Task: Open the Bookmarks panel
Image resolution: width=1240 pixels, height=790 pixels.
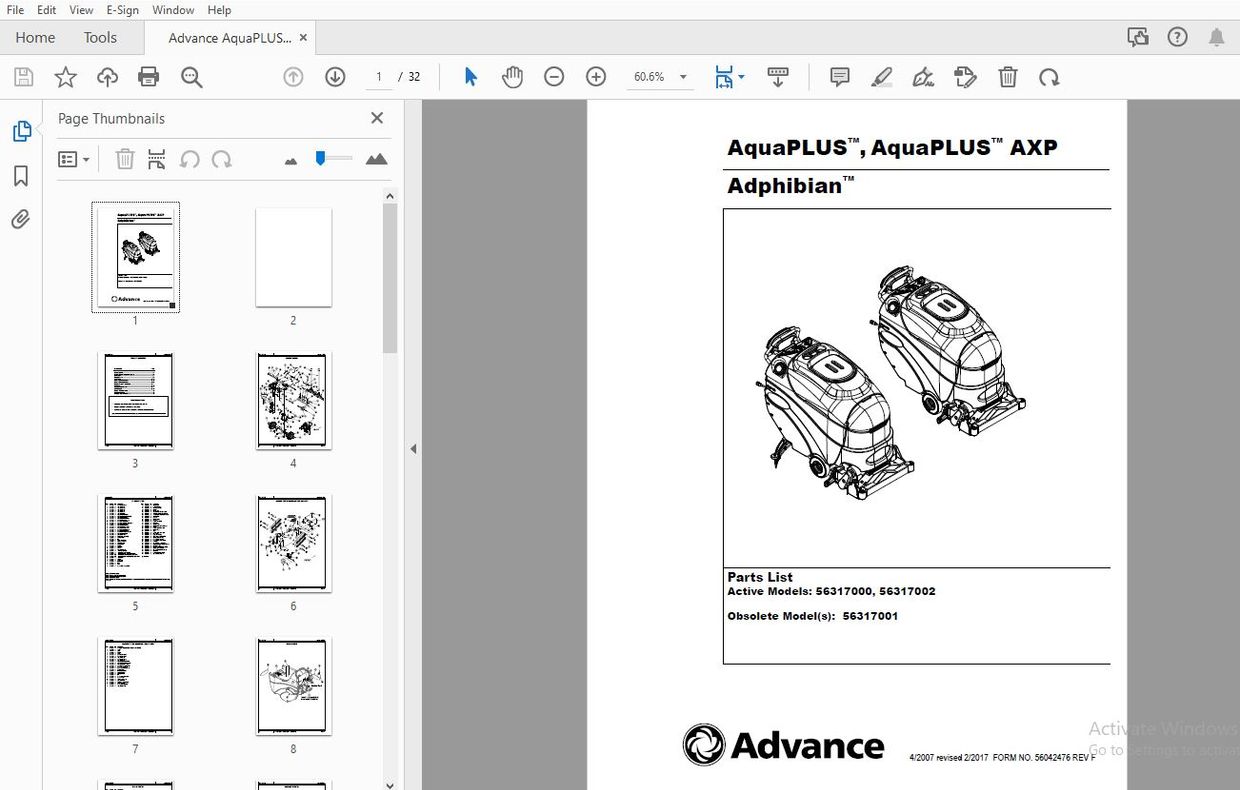Action: pos(21,176)
